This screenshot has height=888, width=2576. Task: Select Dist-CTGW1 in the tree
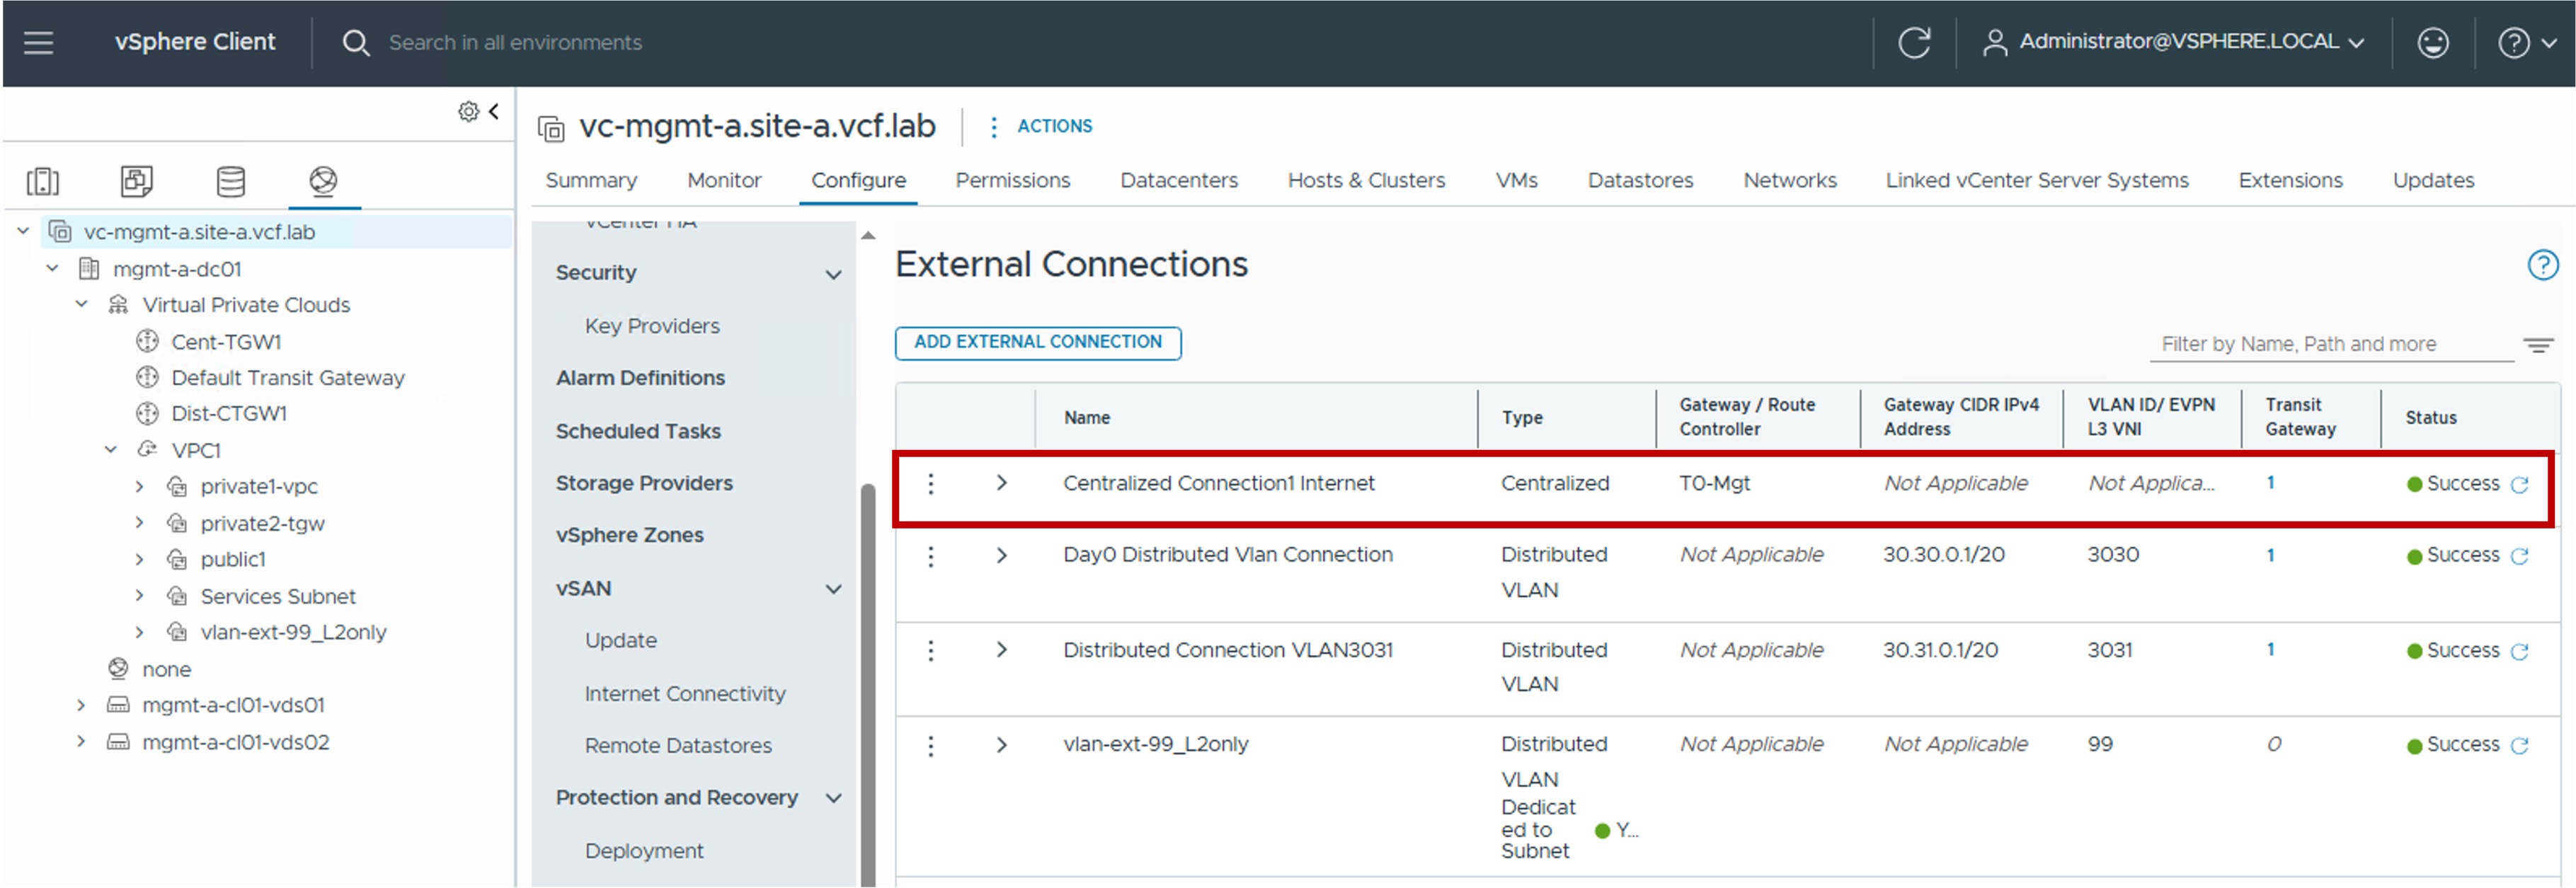229,414
